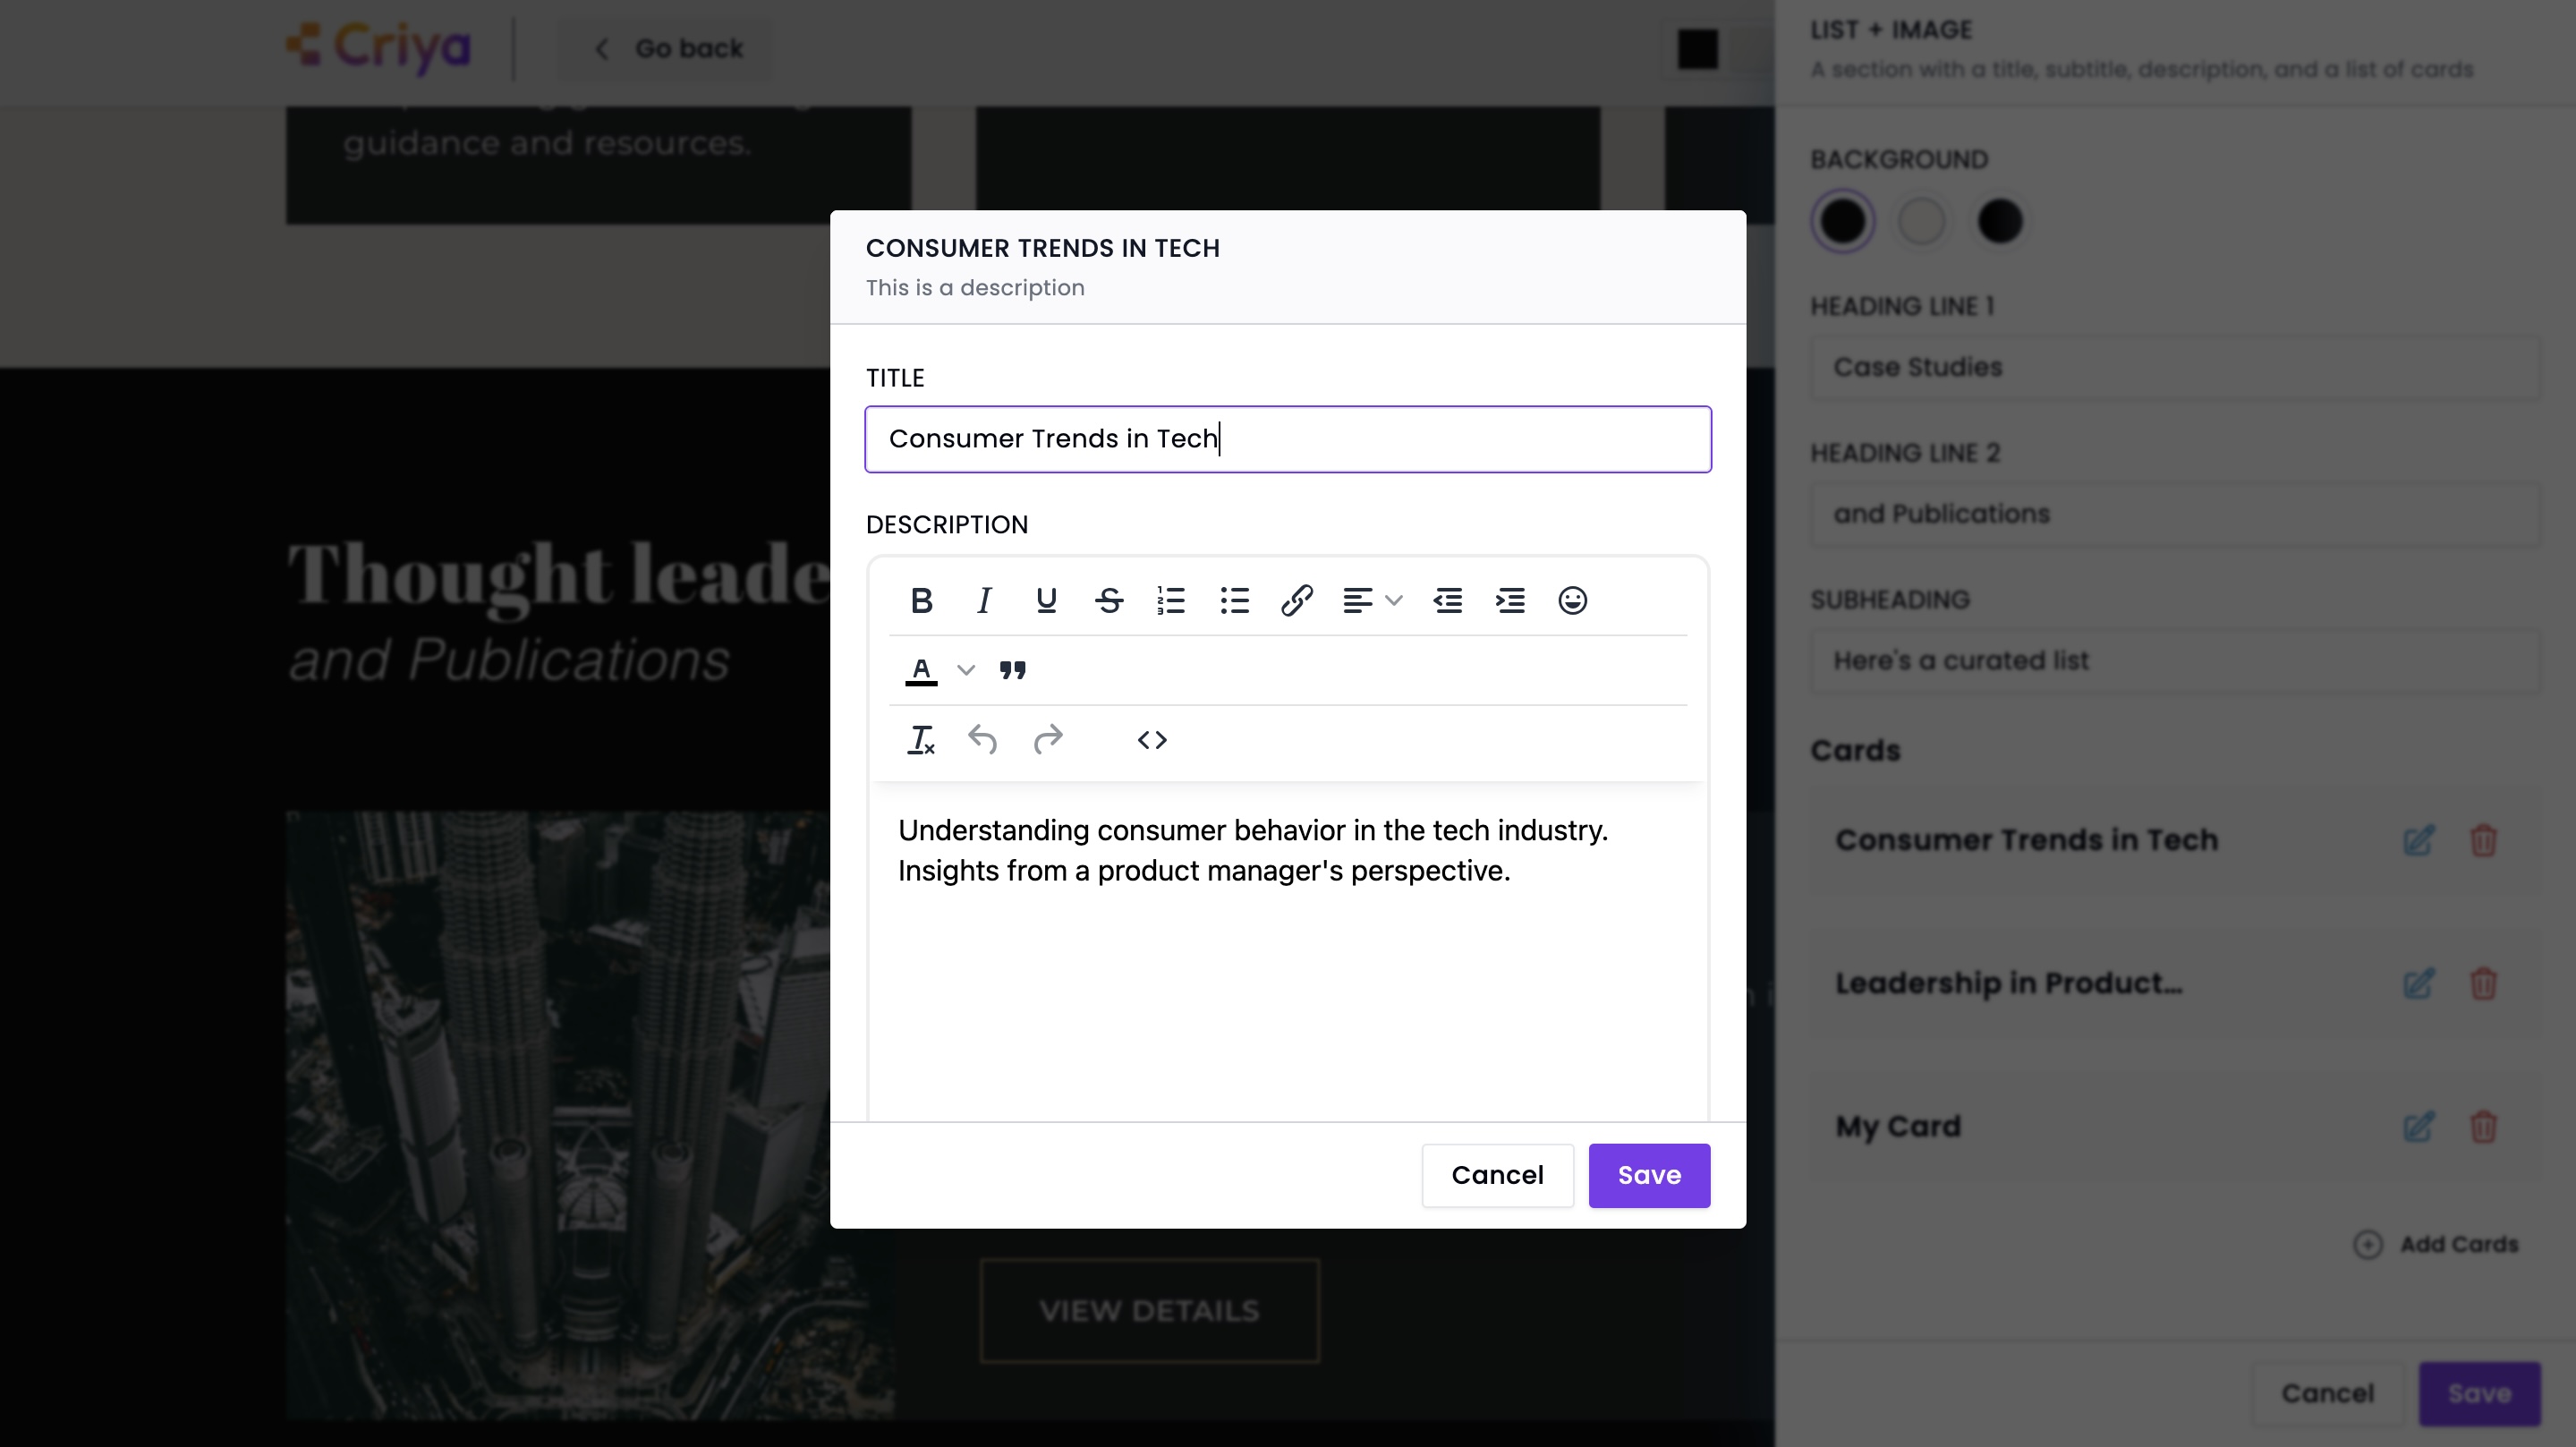The width and height of the screenshot is (2576, 1447).
Task: Click the Title input field
Action: tap(1288, 439)
